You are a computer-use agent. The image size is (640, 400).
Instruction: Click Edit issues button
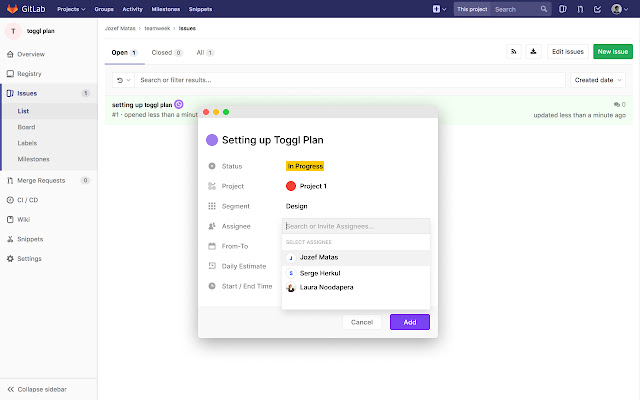coord(567,51)
